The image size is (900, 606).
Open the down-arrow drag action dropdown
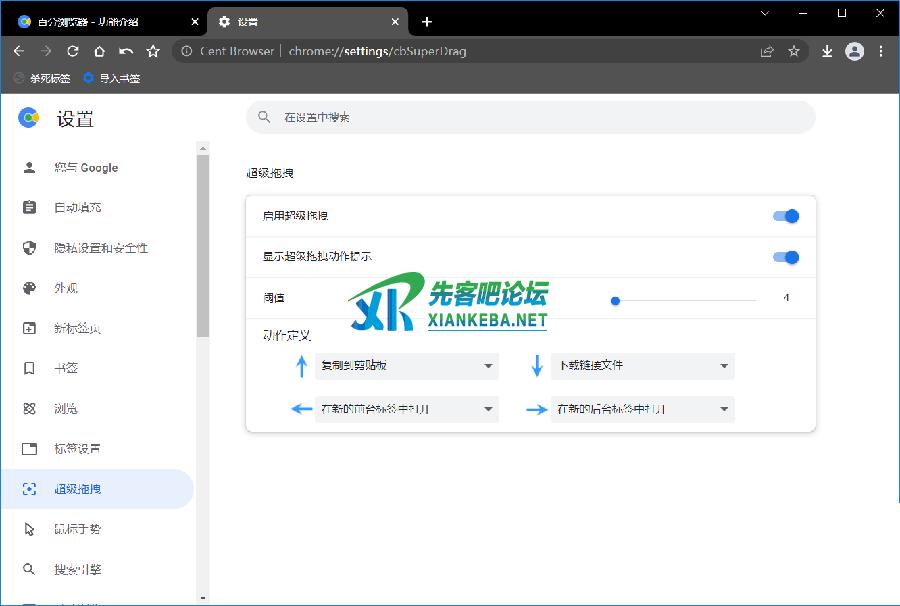642,366
